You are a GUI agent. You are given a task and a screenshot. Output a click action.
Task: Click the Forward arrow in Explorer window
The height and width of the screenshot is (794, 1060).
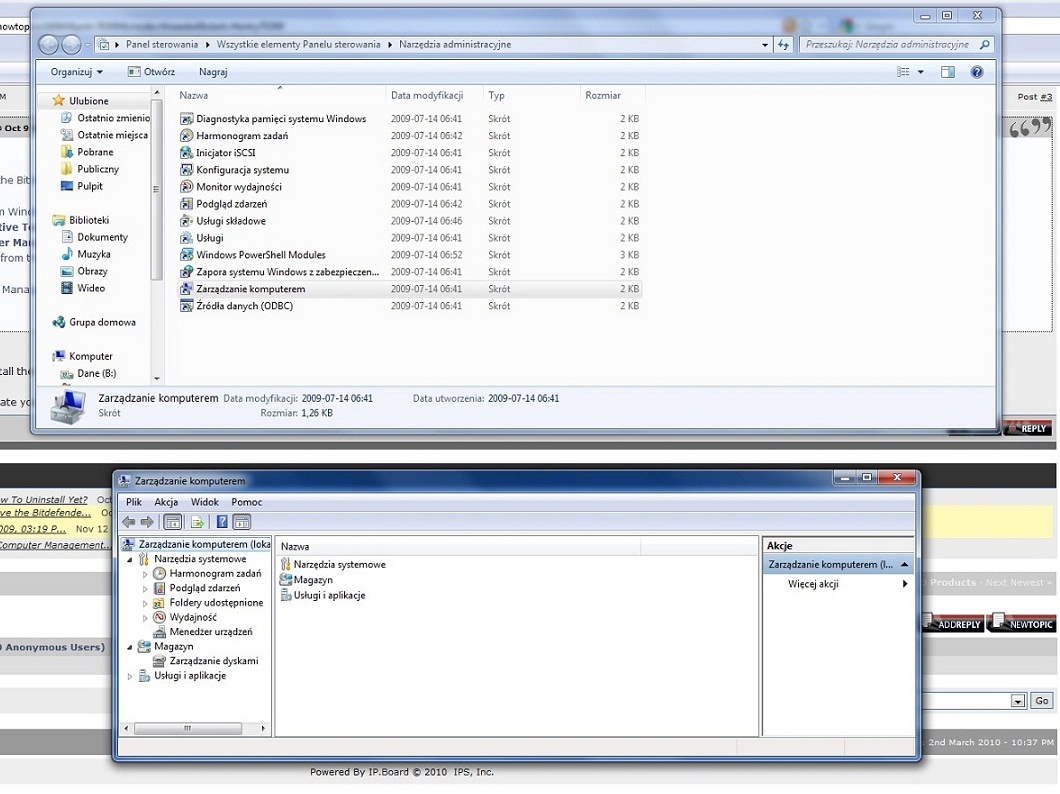tap(71, 45)
